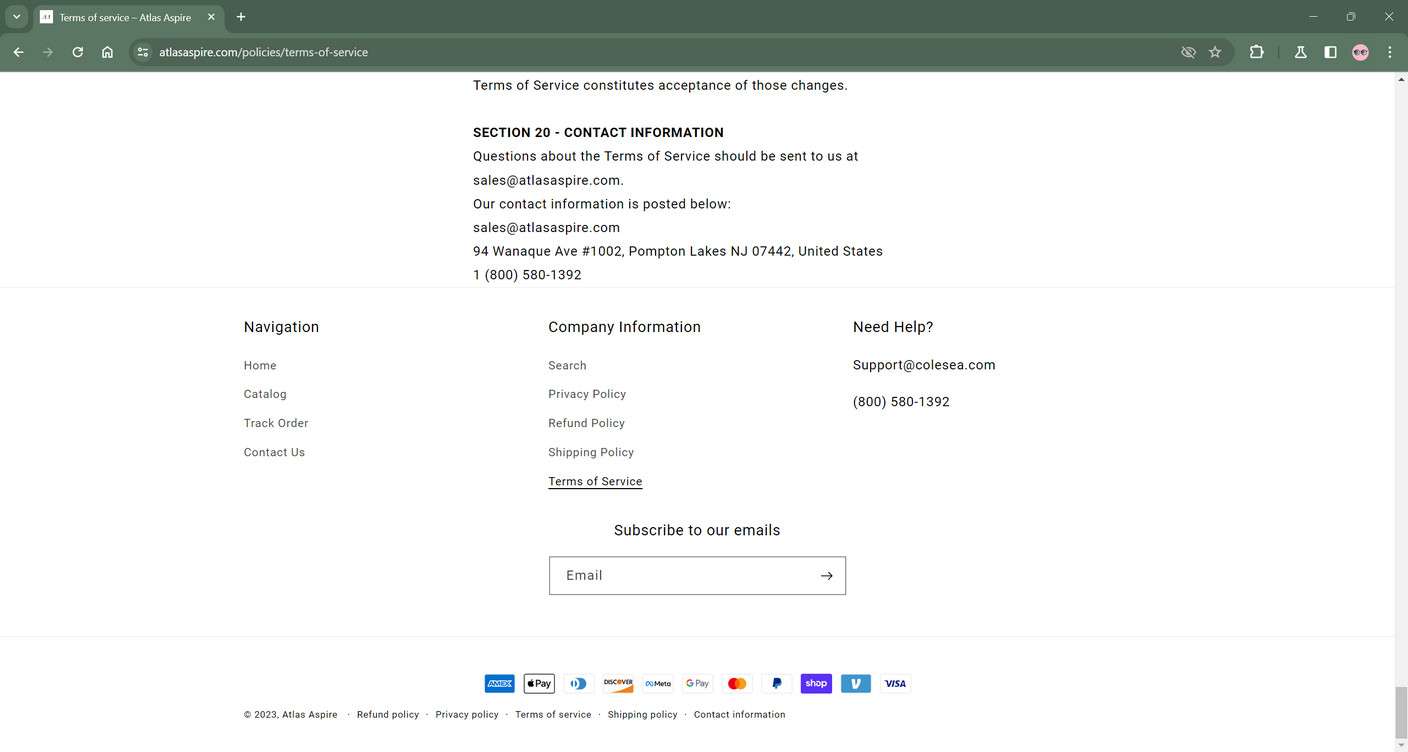Select the Visa payment icon
1408x752 pixels.
894,683
